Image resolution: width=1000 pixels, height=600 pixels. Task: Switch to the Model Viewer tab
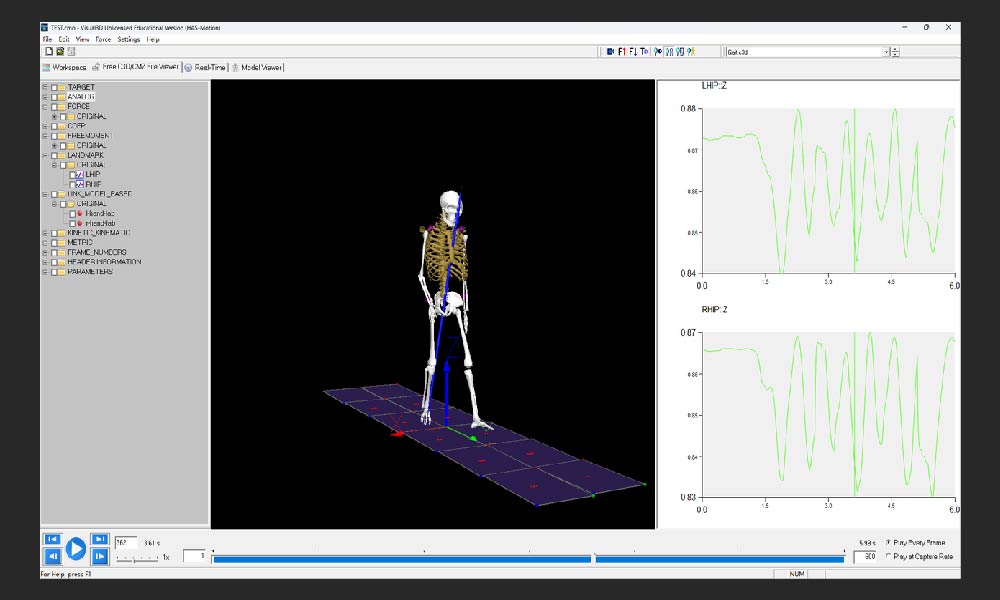click(x=258, y=67)
